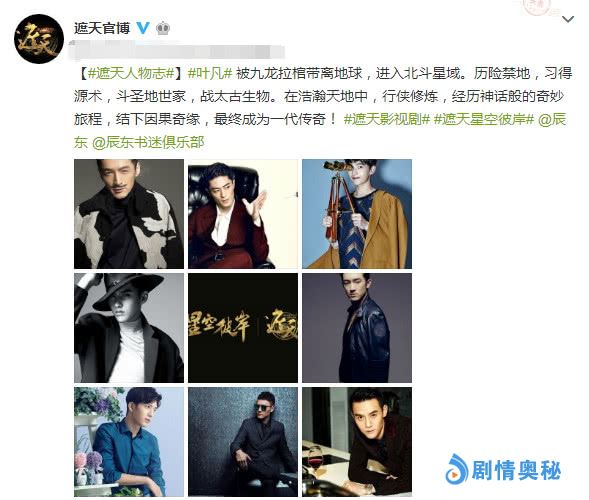Open photo of man leaning beside wine glass
Image resolution: width=589 pixels, height=500 pixels.
pyautogui.click(x=357, y=442)
